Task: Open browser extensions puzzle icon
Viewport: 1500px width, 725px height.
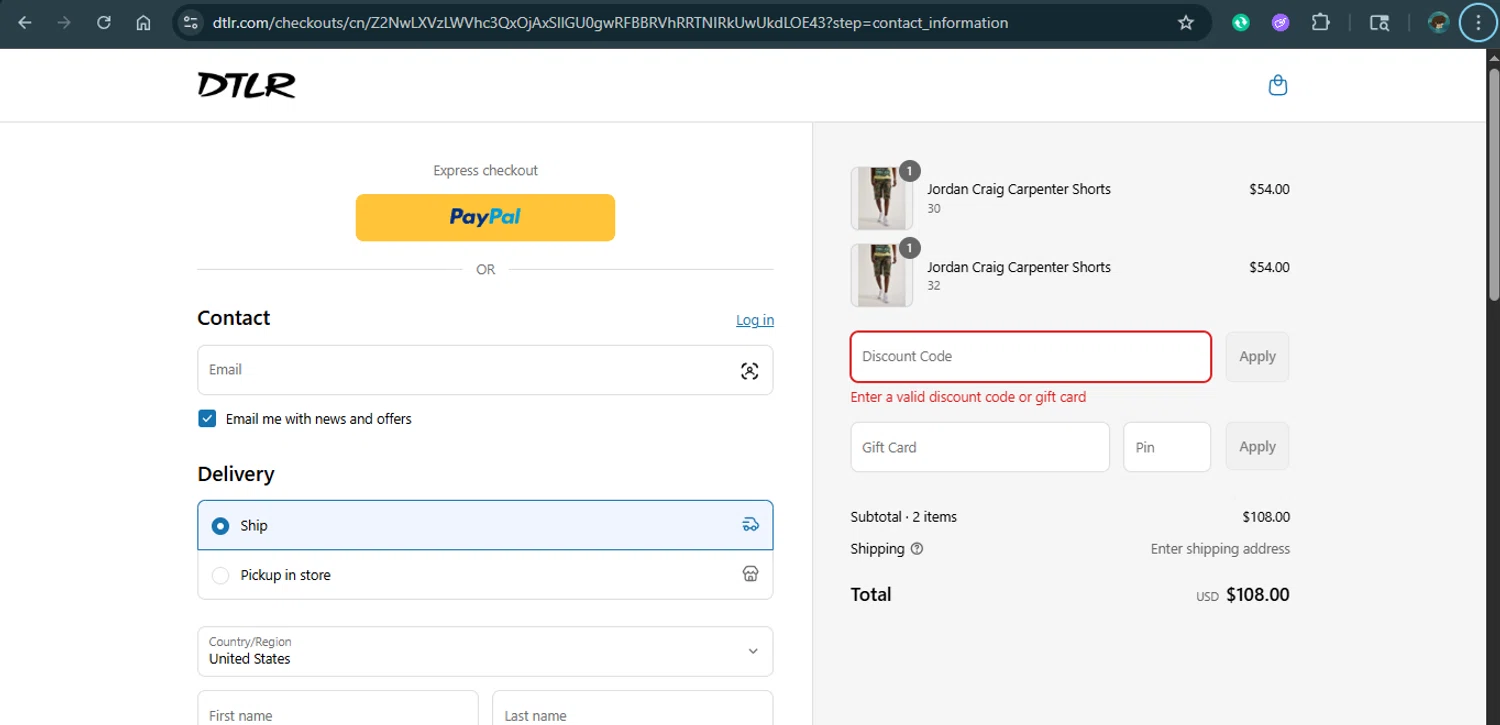Action: (1320, 22)
